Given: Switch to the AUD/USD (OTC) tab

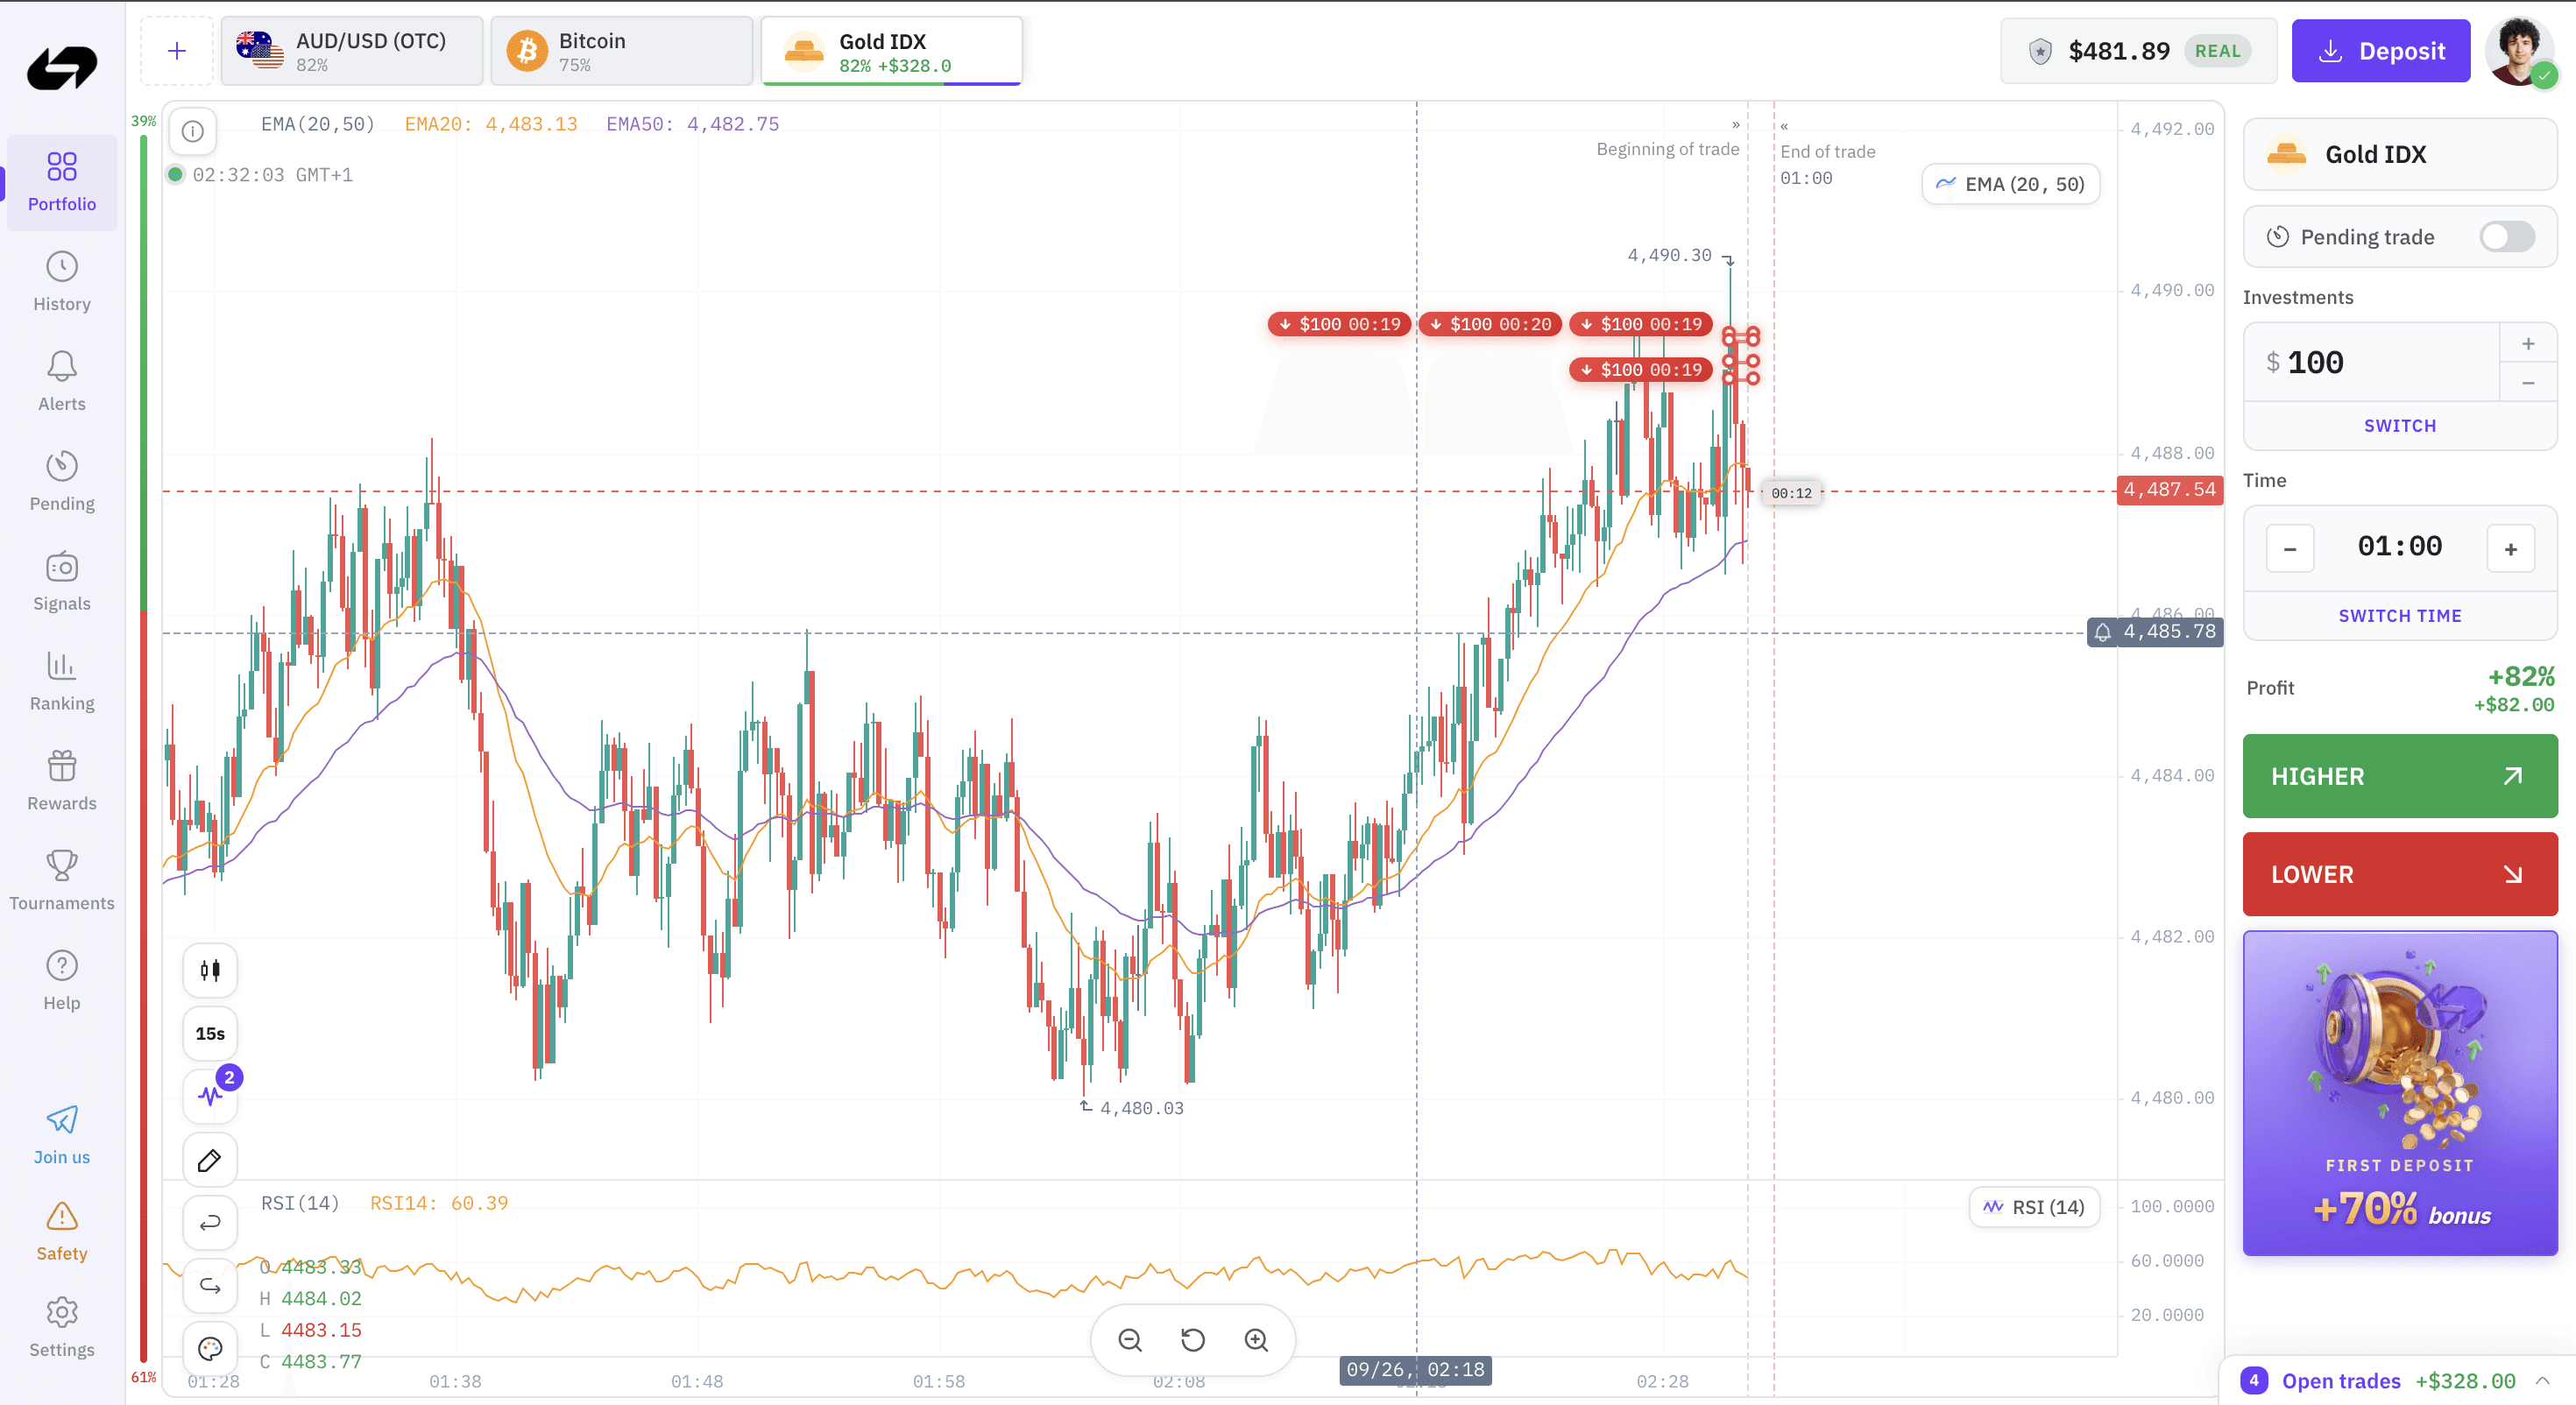Looking at the screenshot, I should point(352,51).
